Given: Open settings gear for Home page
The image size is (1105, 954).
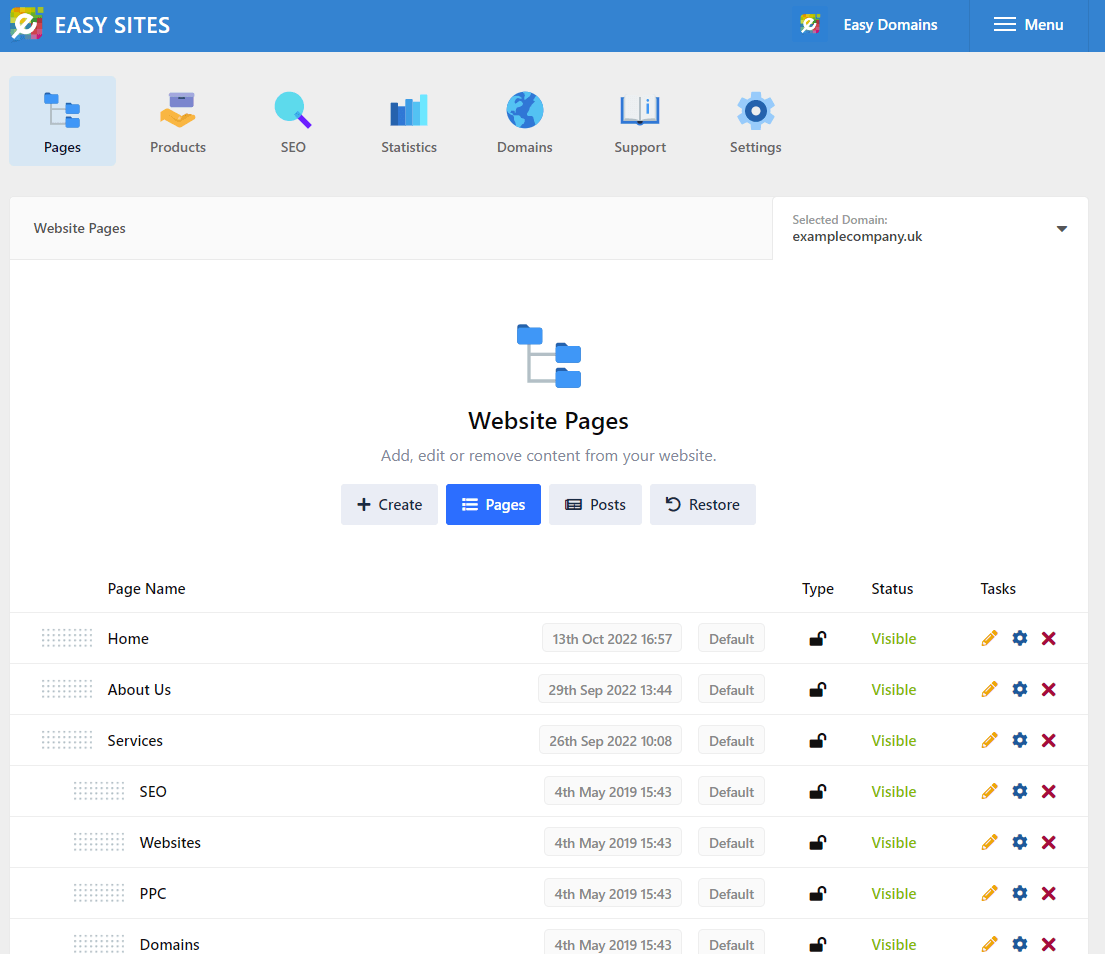Looking at the screenshot, I should (1020, 638).
